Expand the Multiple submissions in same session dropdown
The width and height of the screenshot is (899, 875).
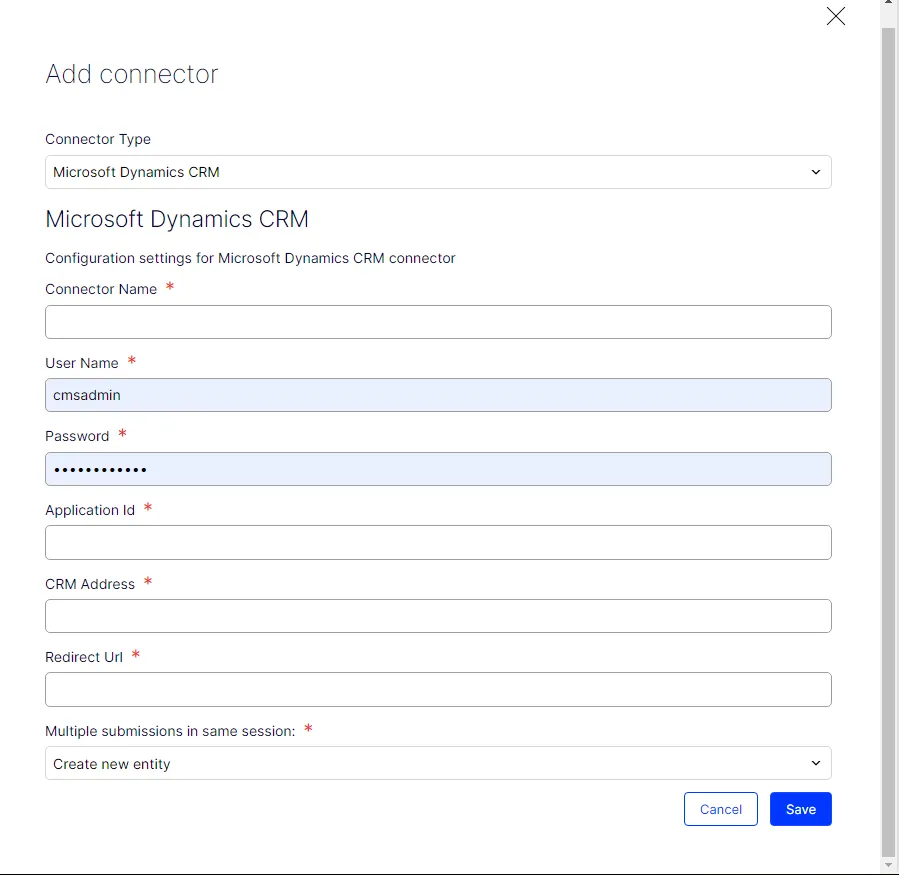pyautogui.click(x=438, y=763)
